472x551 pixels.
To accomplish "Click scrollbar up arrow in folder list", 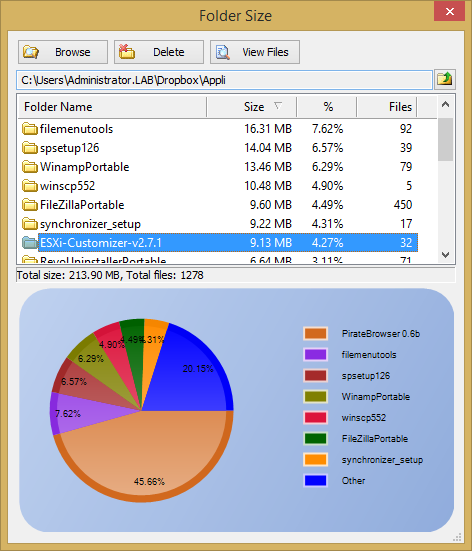I will (x=446, y=104).
